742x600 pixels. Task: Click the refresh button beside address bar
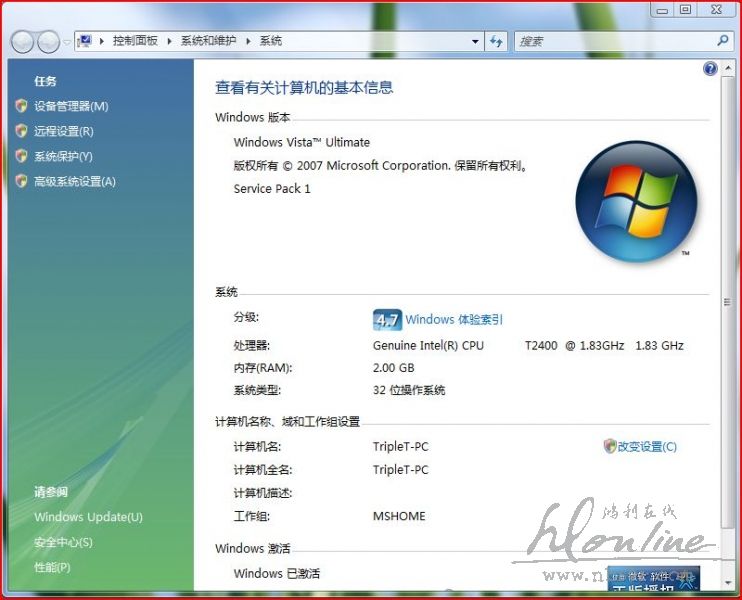pos(496,42)
